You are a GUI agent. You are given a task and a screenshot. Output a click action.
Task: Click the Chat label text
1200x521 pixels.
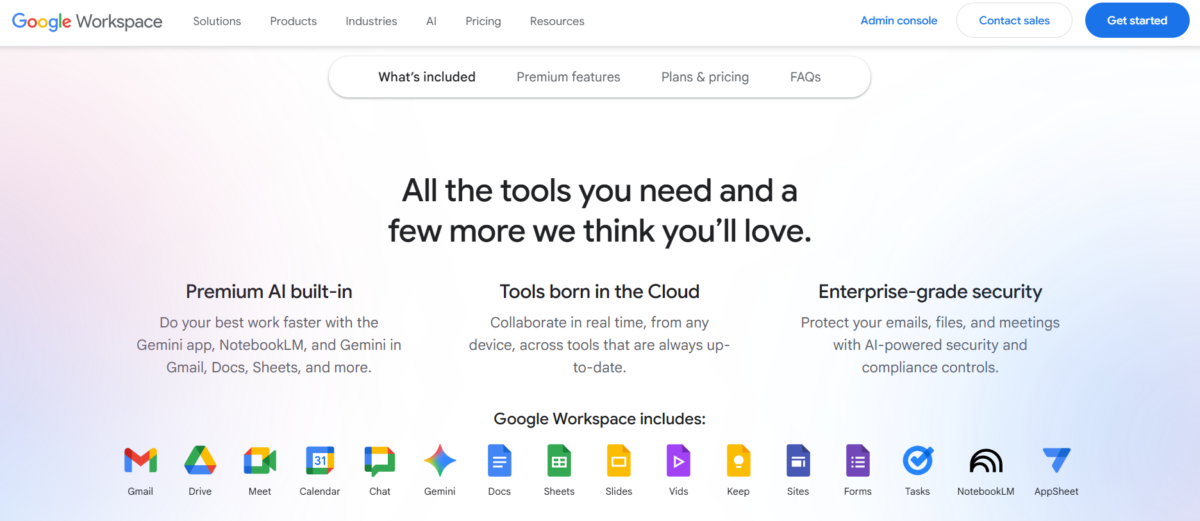coord(380,491)
